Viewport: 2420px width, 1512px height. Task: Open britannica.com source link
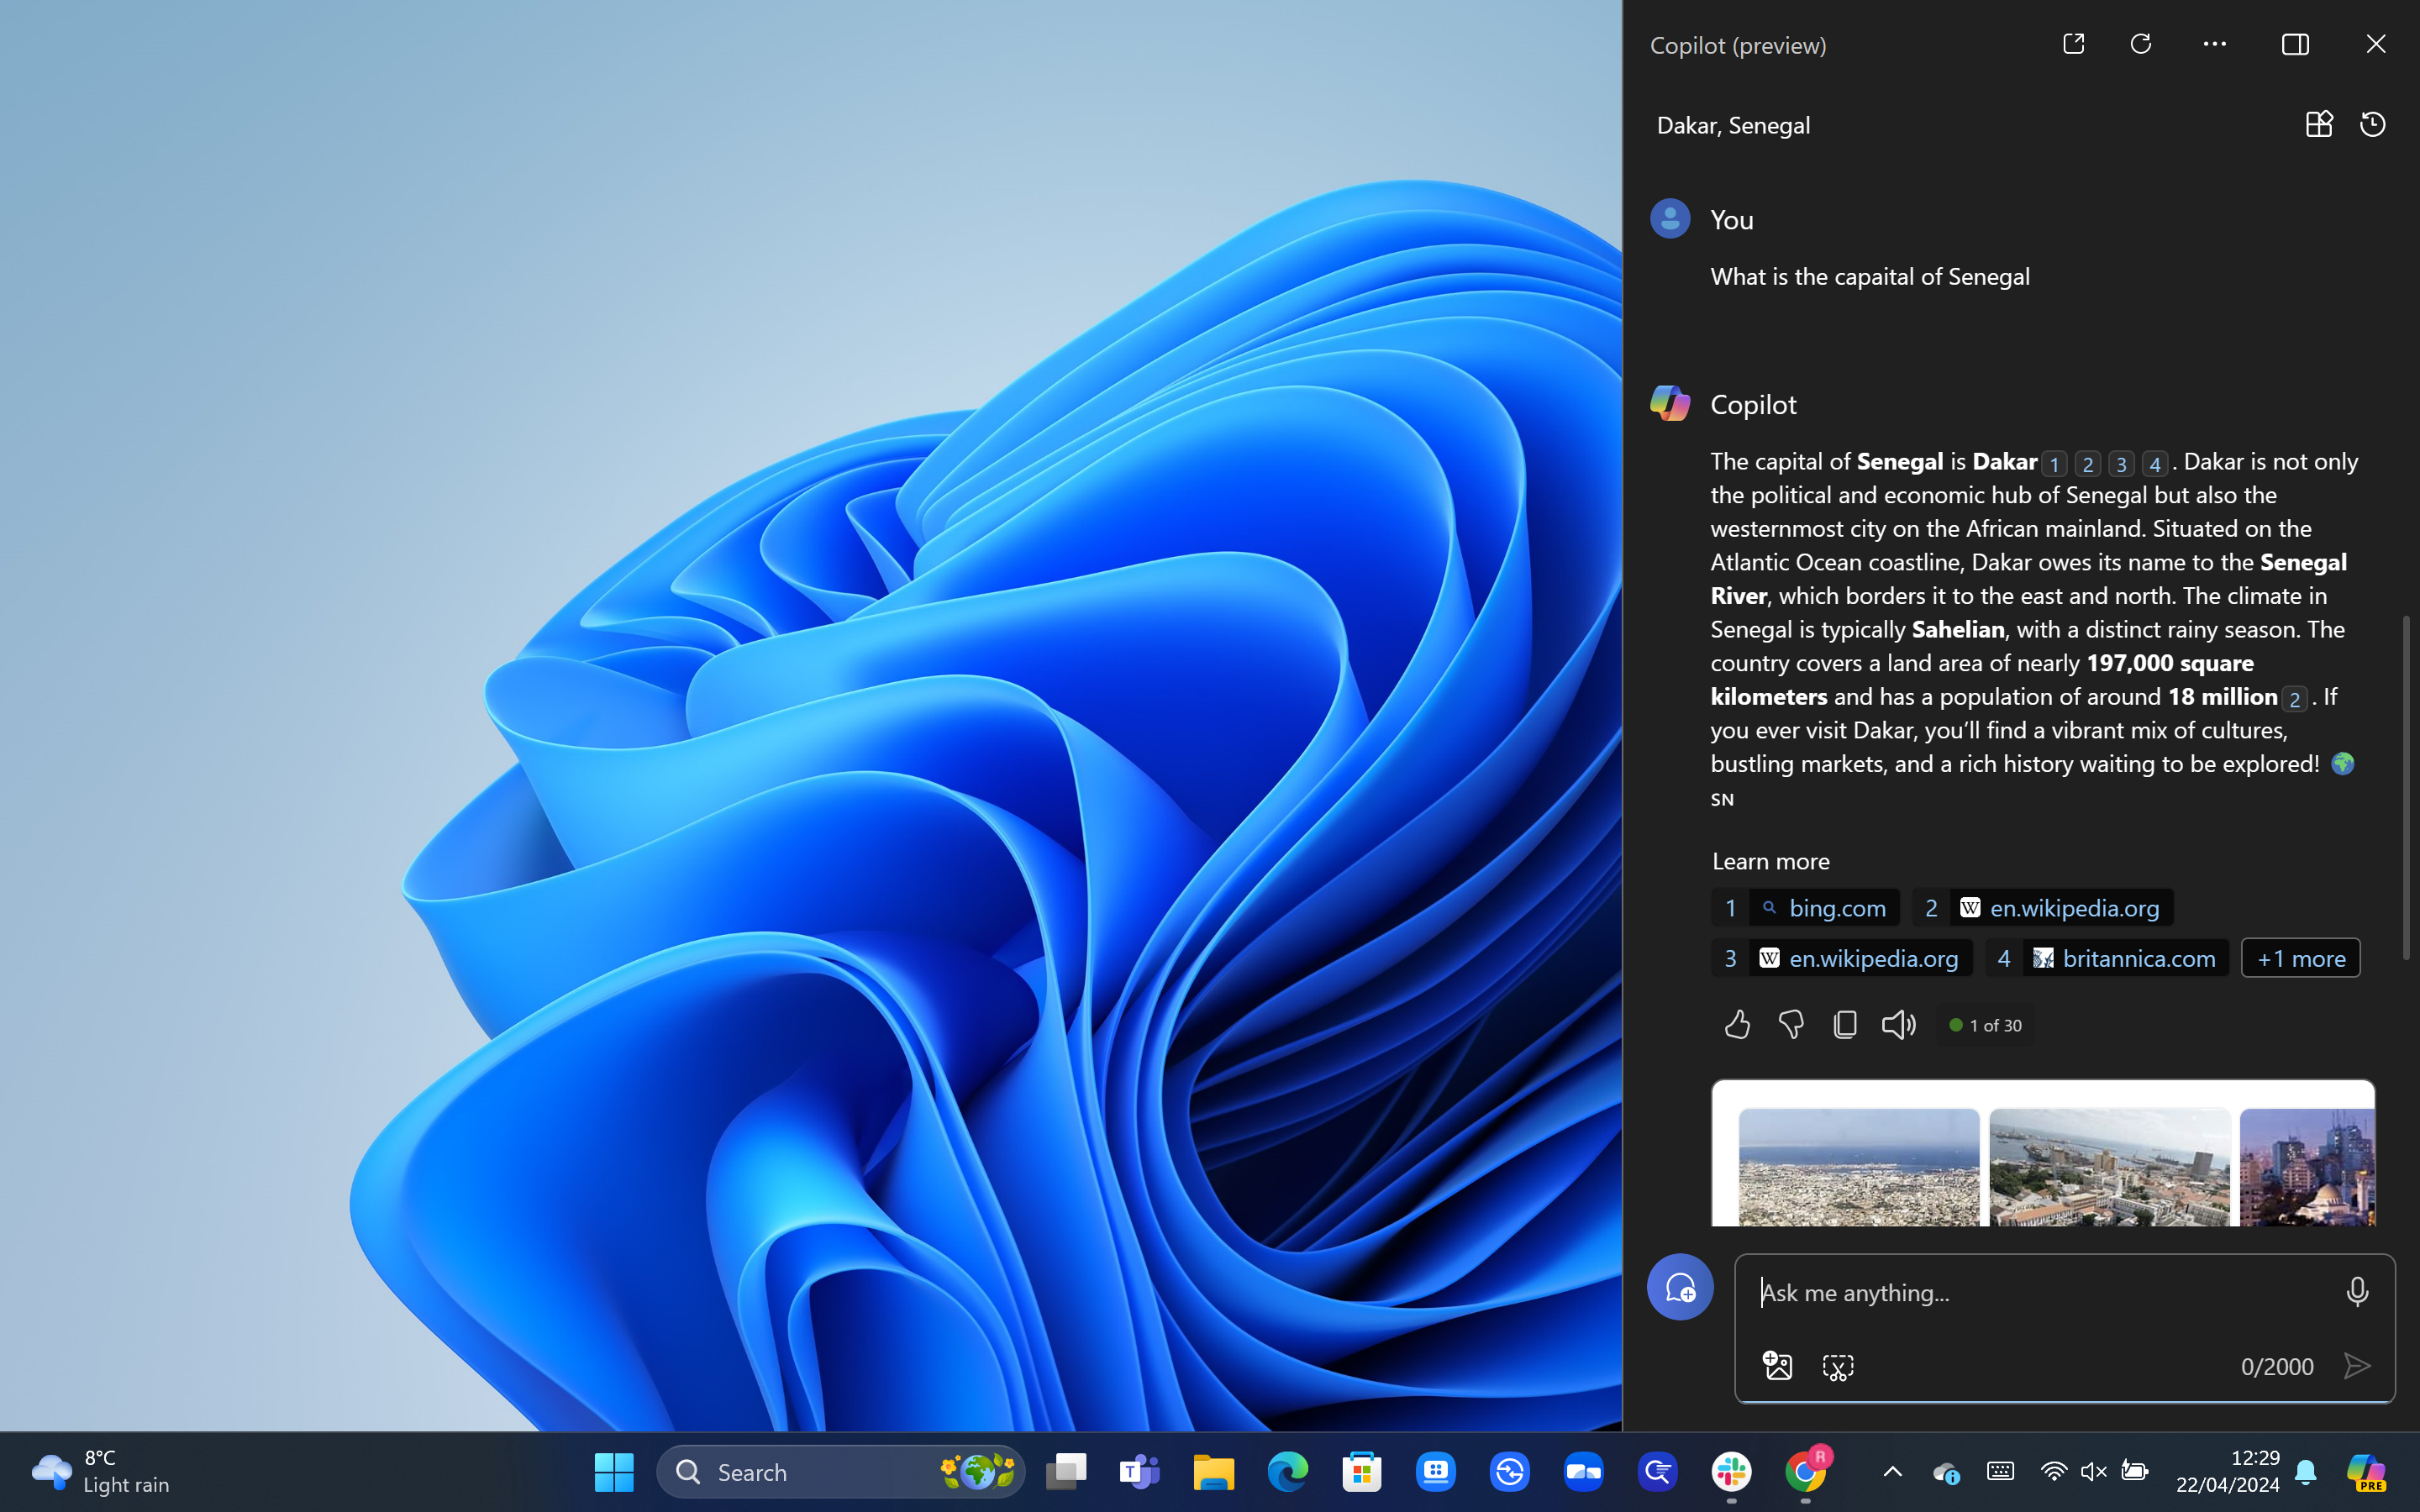point(2107,958)
